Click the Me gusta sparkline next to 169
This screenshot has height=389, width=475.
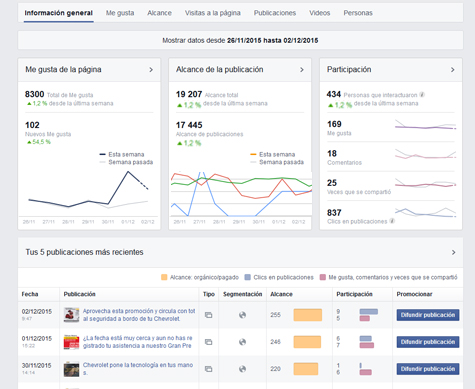[425, 125]
